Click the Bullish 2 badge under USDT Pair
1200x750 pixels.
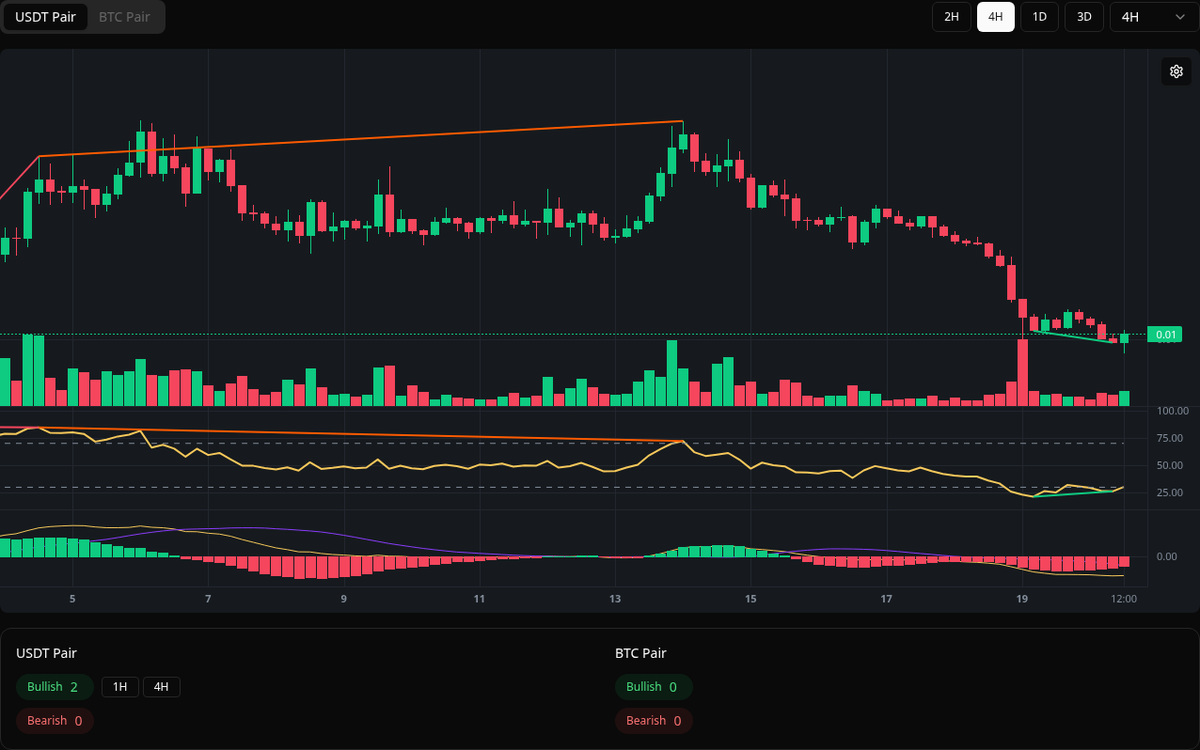(x=54, y=687)
